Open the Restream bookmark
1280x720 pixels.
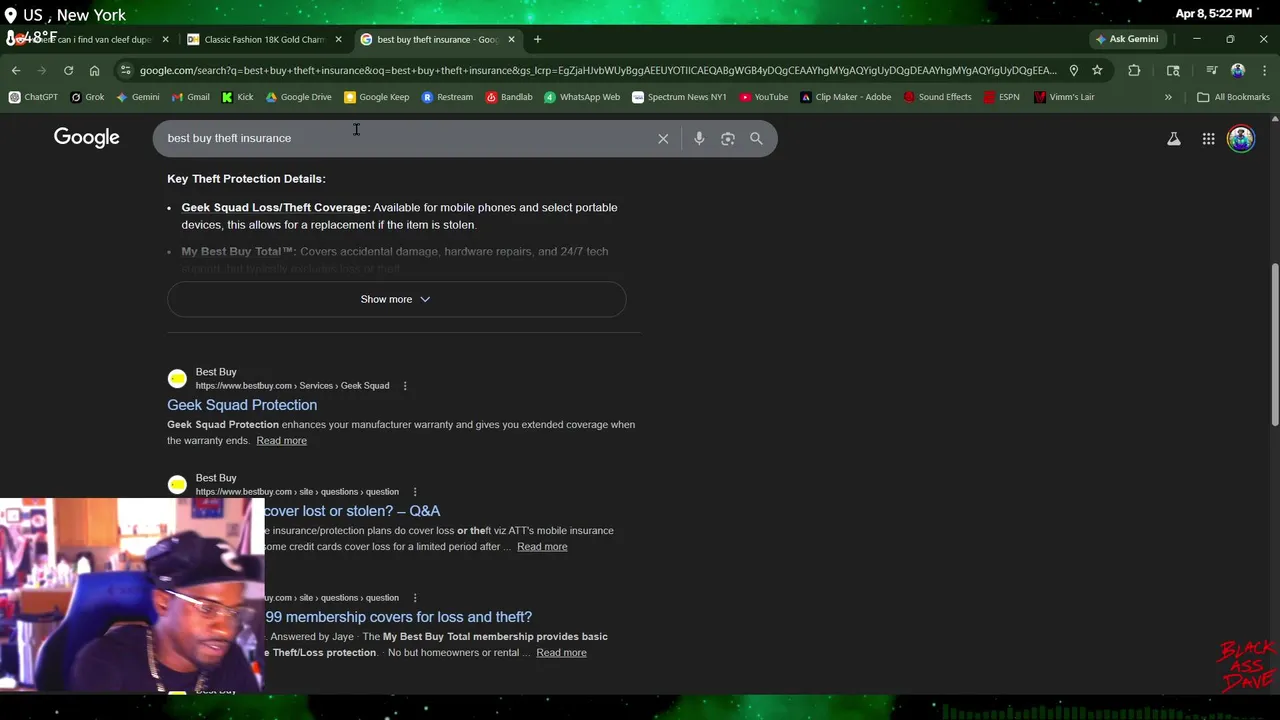click(x=447, y=97)
